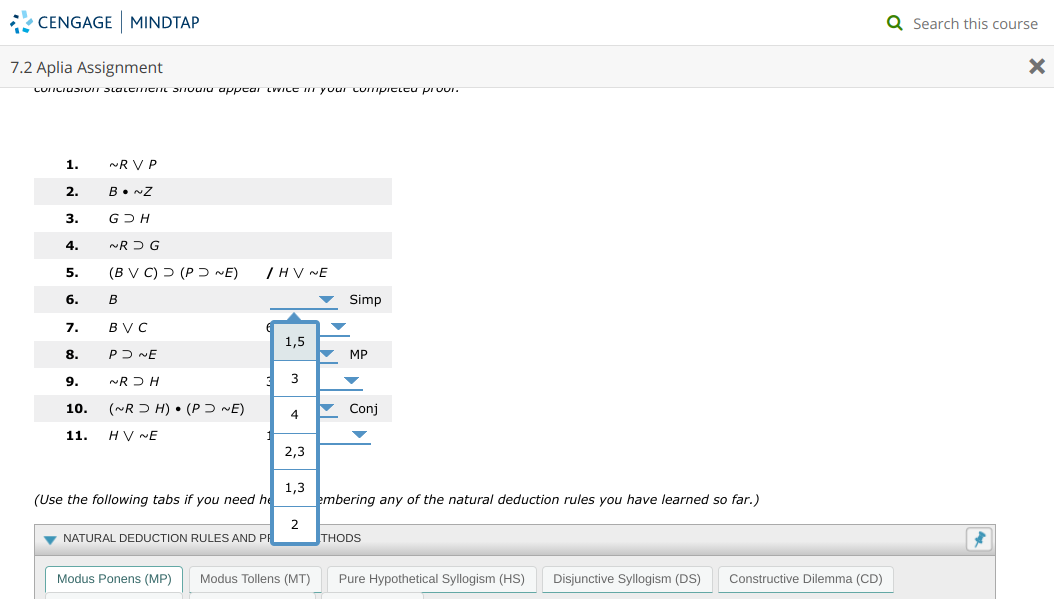Click the Cengage logo icon

[20, 21]
